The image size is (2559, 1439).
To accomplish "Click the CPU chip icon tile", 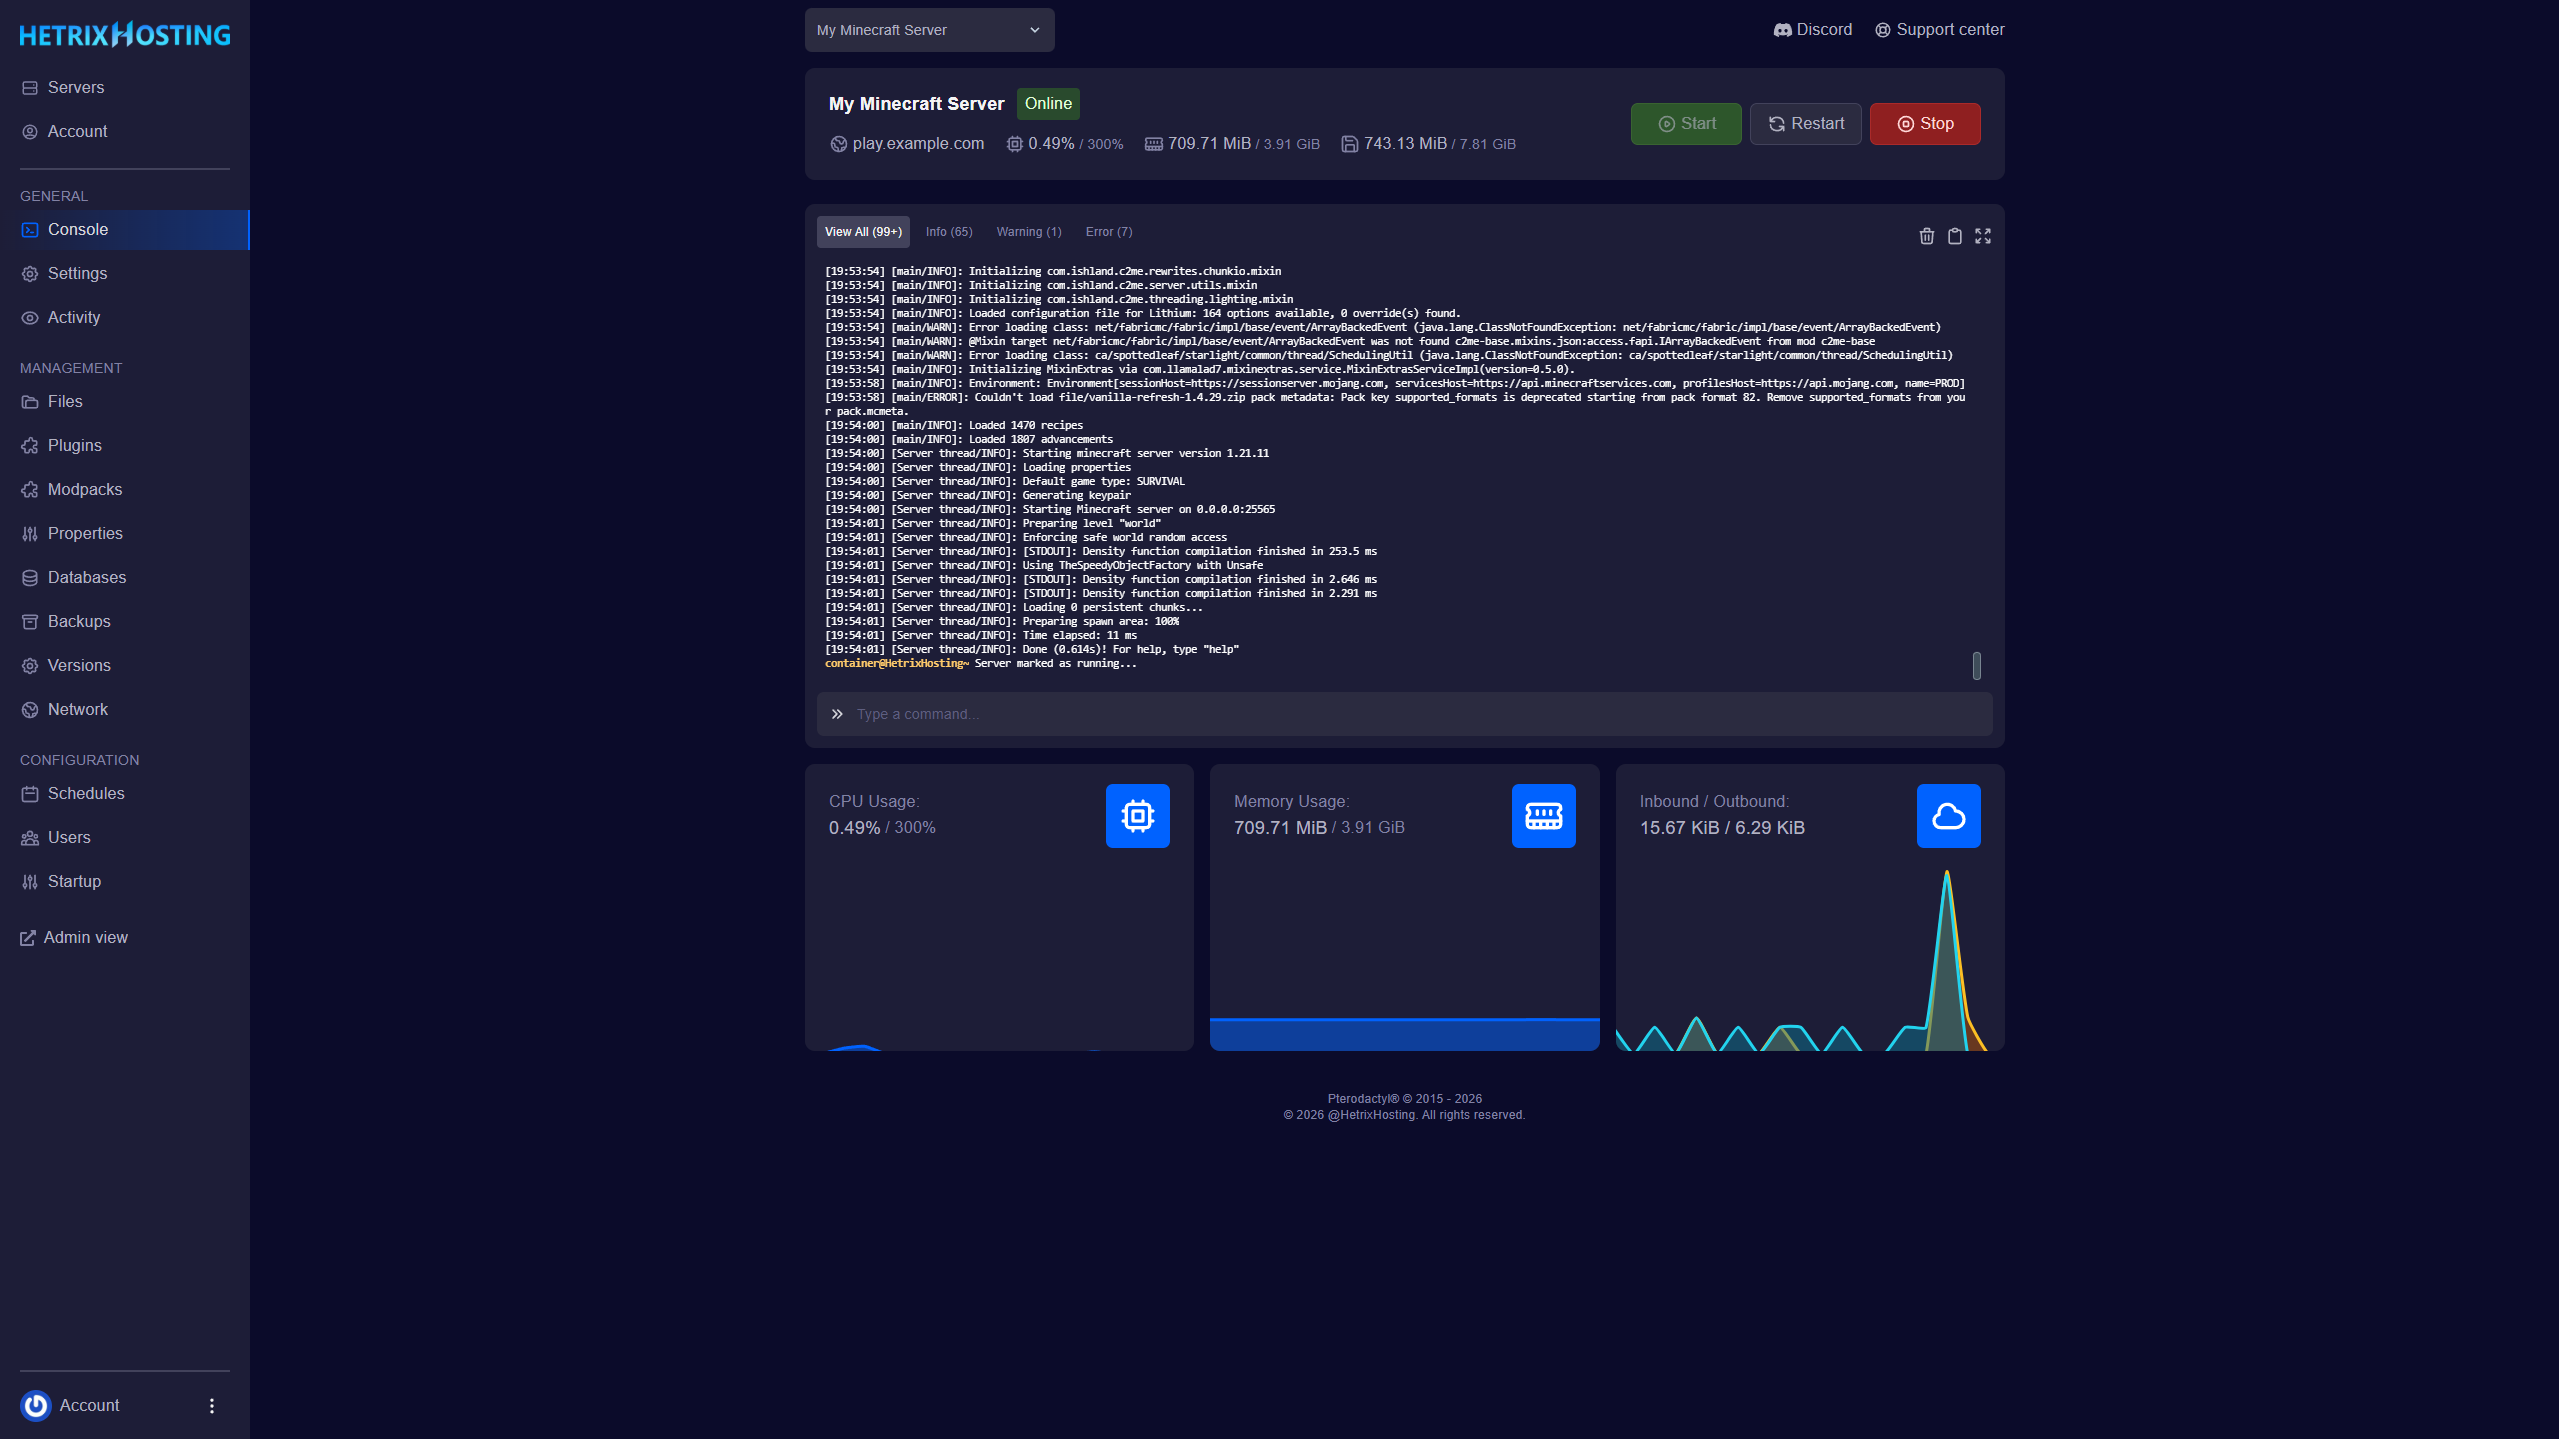I will 1137,816.
